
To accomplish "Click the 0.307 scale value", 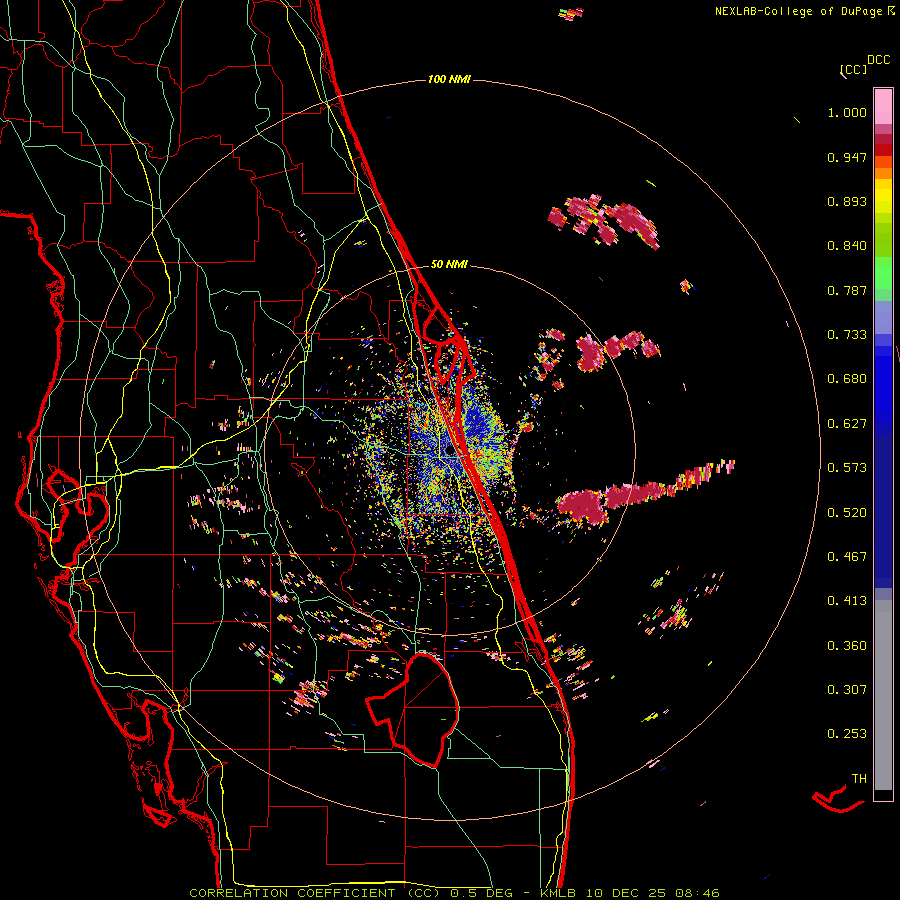I will click(x=847, y=690).
